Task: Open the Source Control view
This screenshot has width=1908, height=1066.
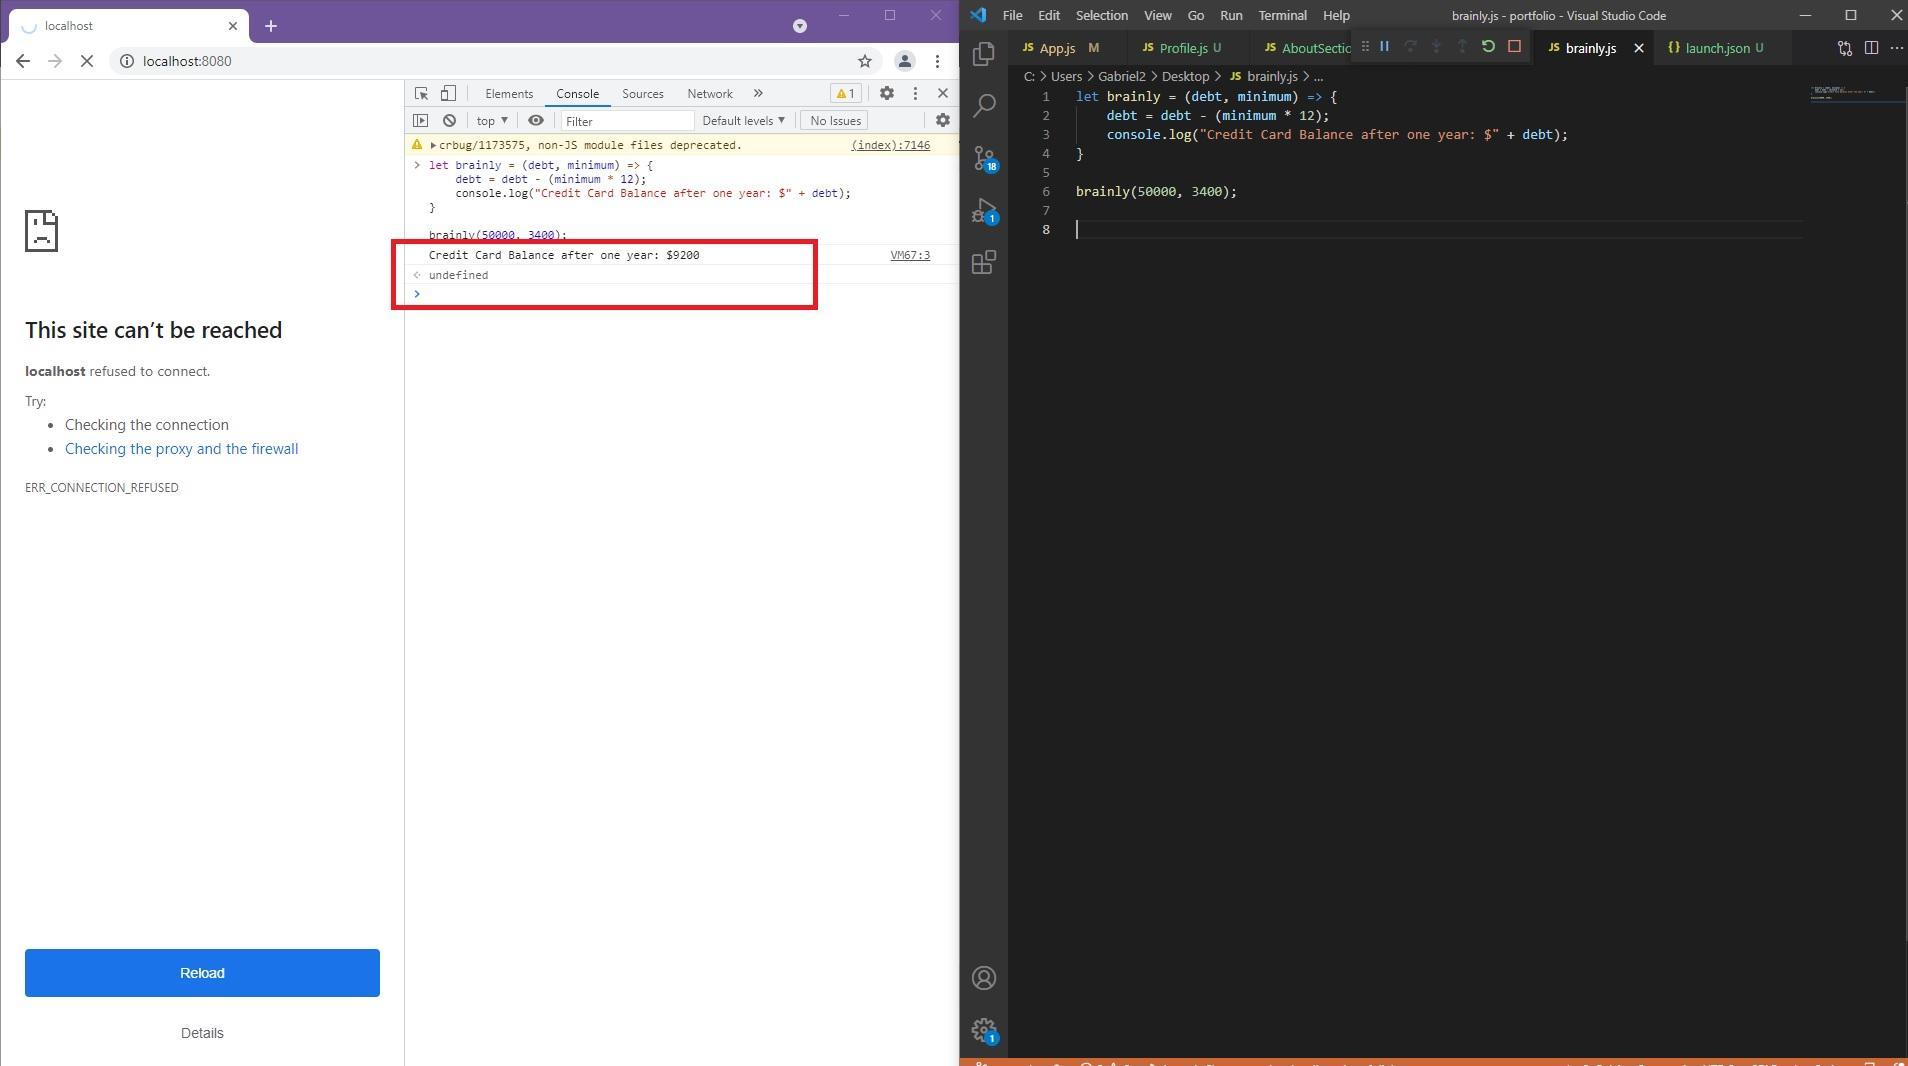Action: (984, 158)
